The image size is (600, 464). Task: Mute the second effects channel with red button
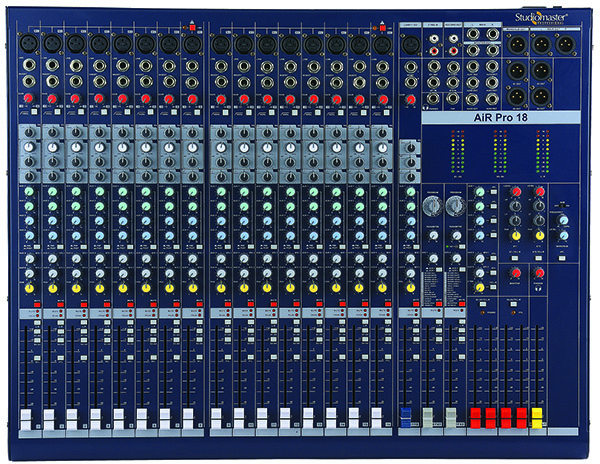click(x=462, y=304)
